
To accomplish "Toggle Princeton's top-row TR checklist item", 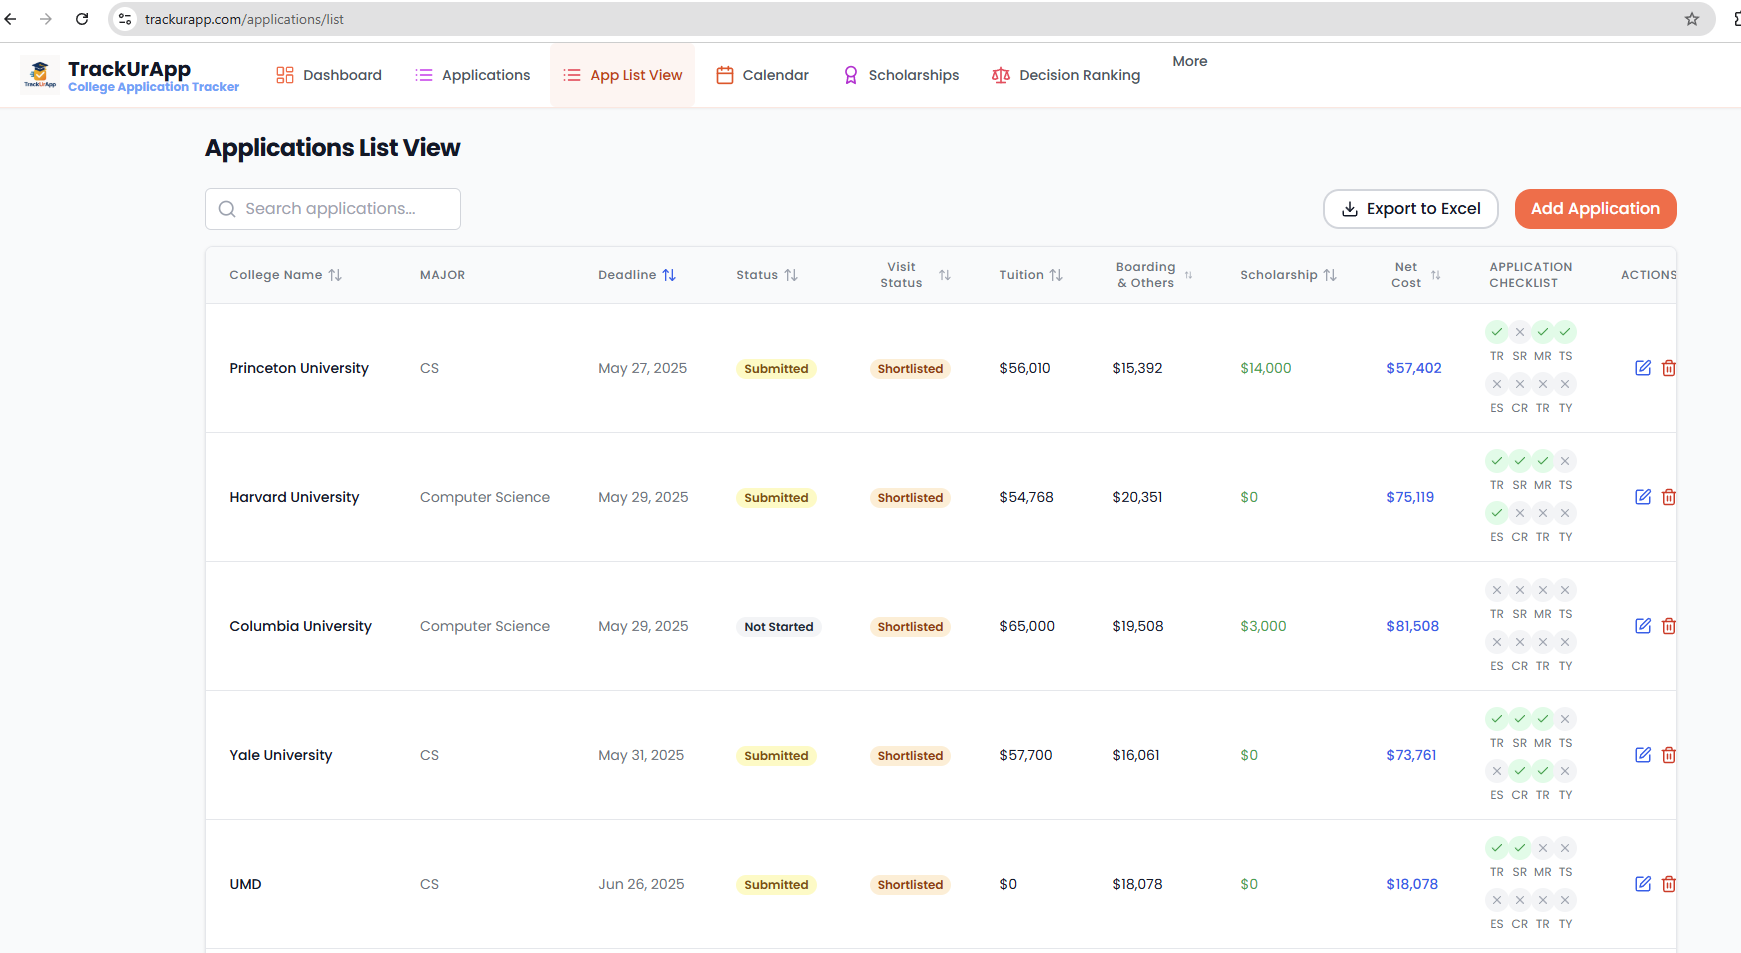I will 1497,332.
